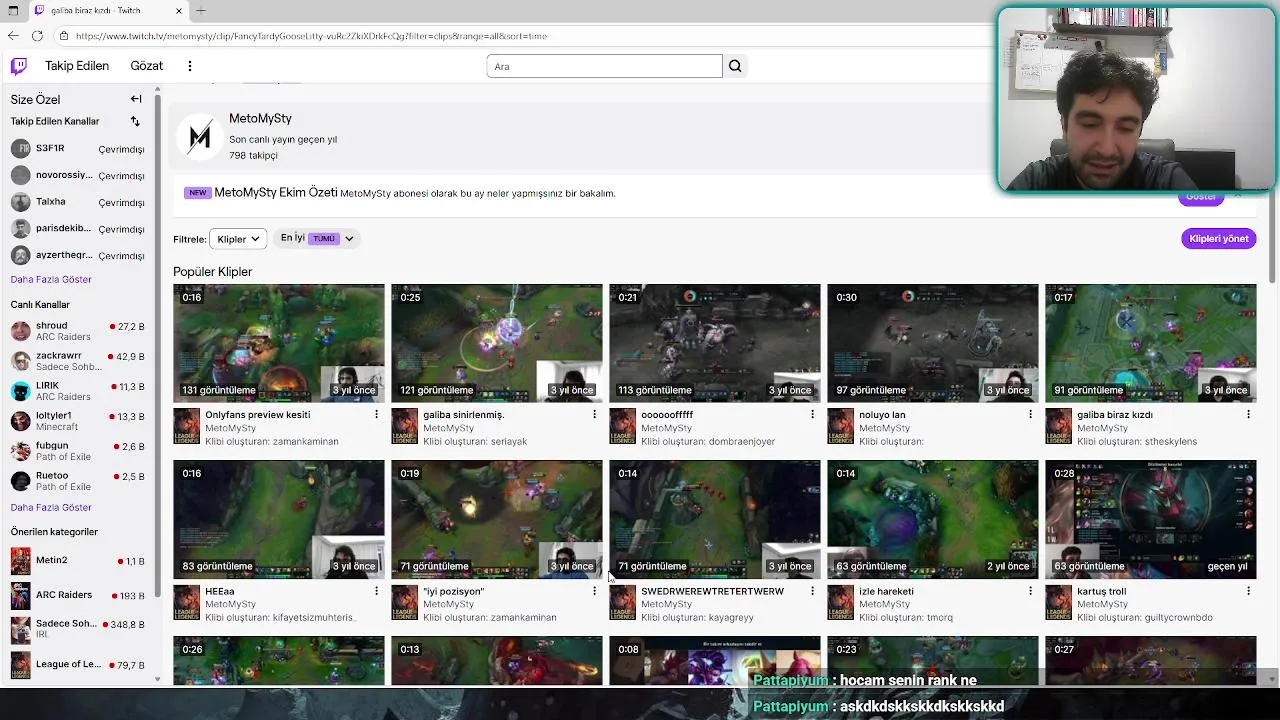The height and width of the screenshot is (720, 1280).
Task: Open options for HEEaa clip
Action: point(376,591)
